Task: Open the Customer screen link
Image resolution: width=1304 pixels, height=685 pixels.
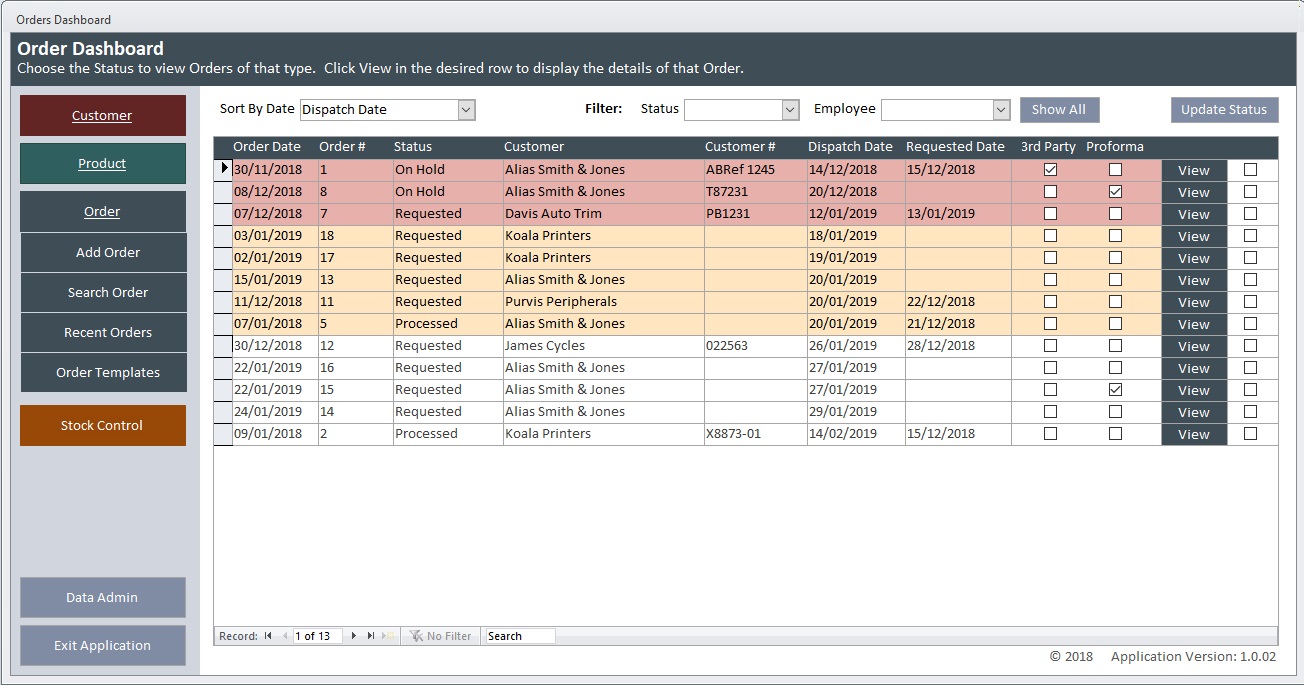Action: [x=103, y=115]
